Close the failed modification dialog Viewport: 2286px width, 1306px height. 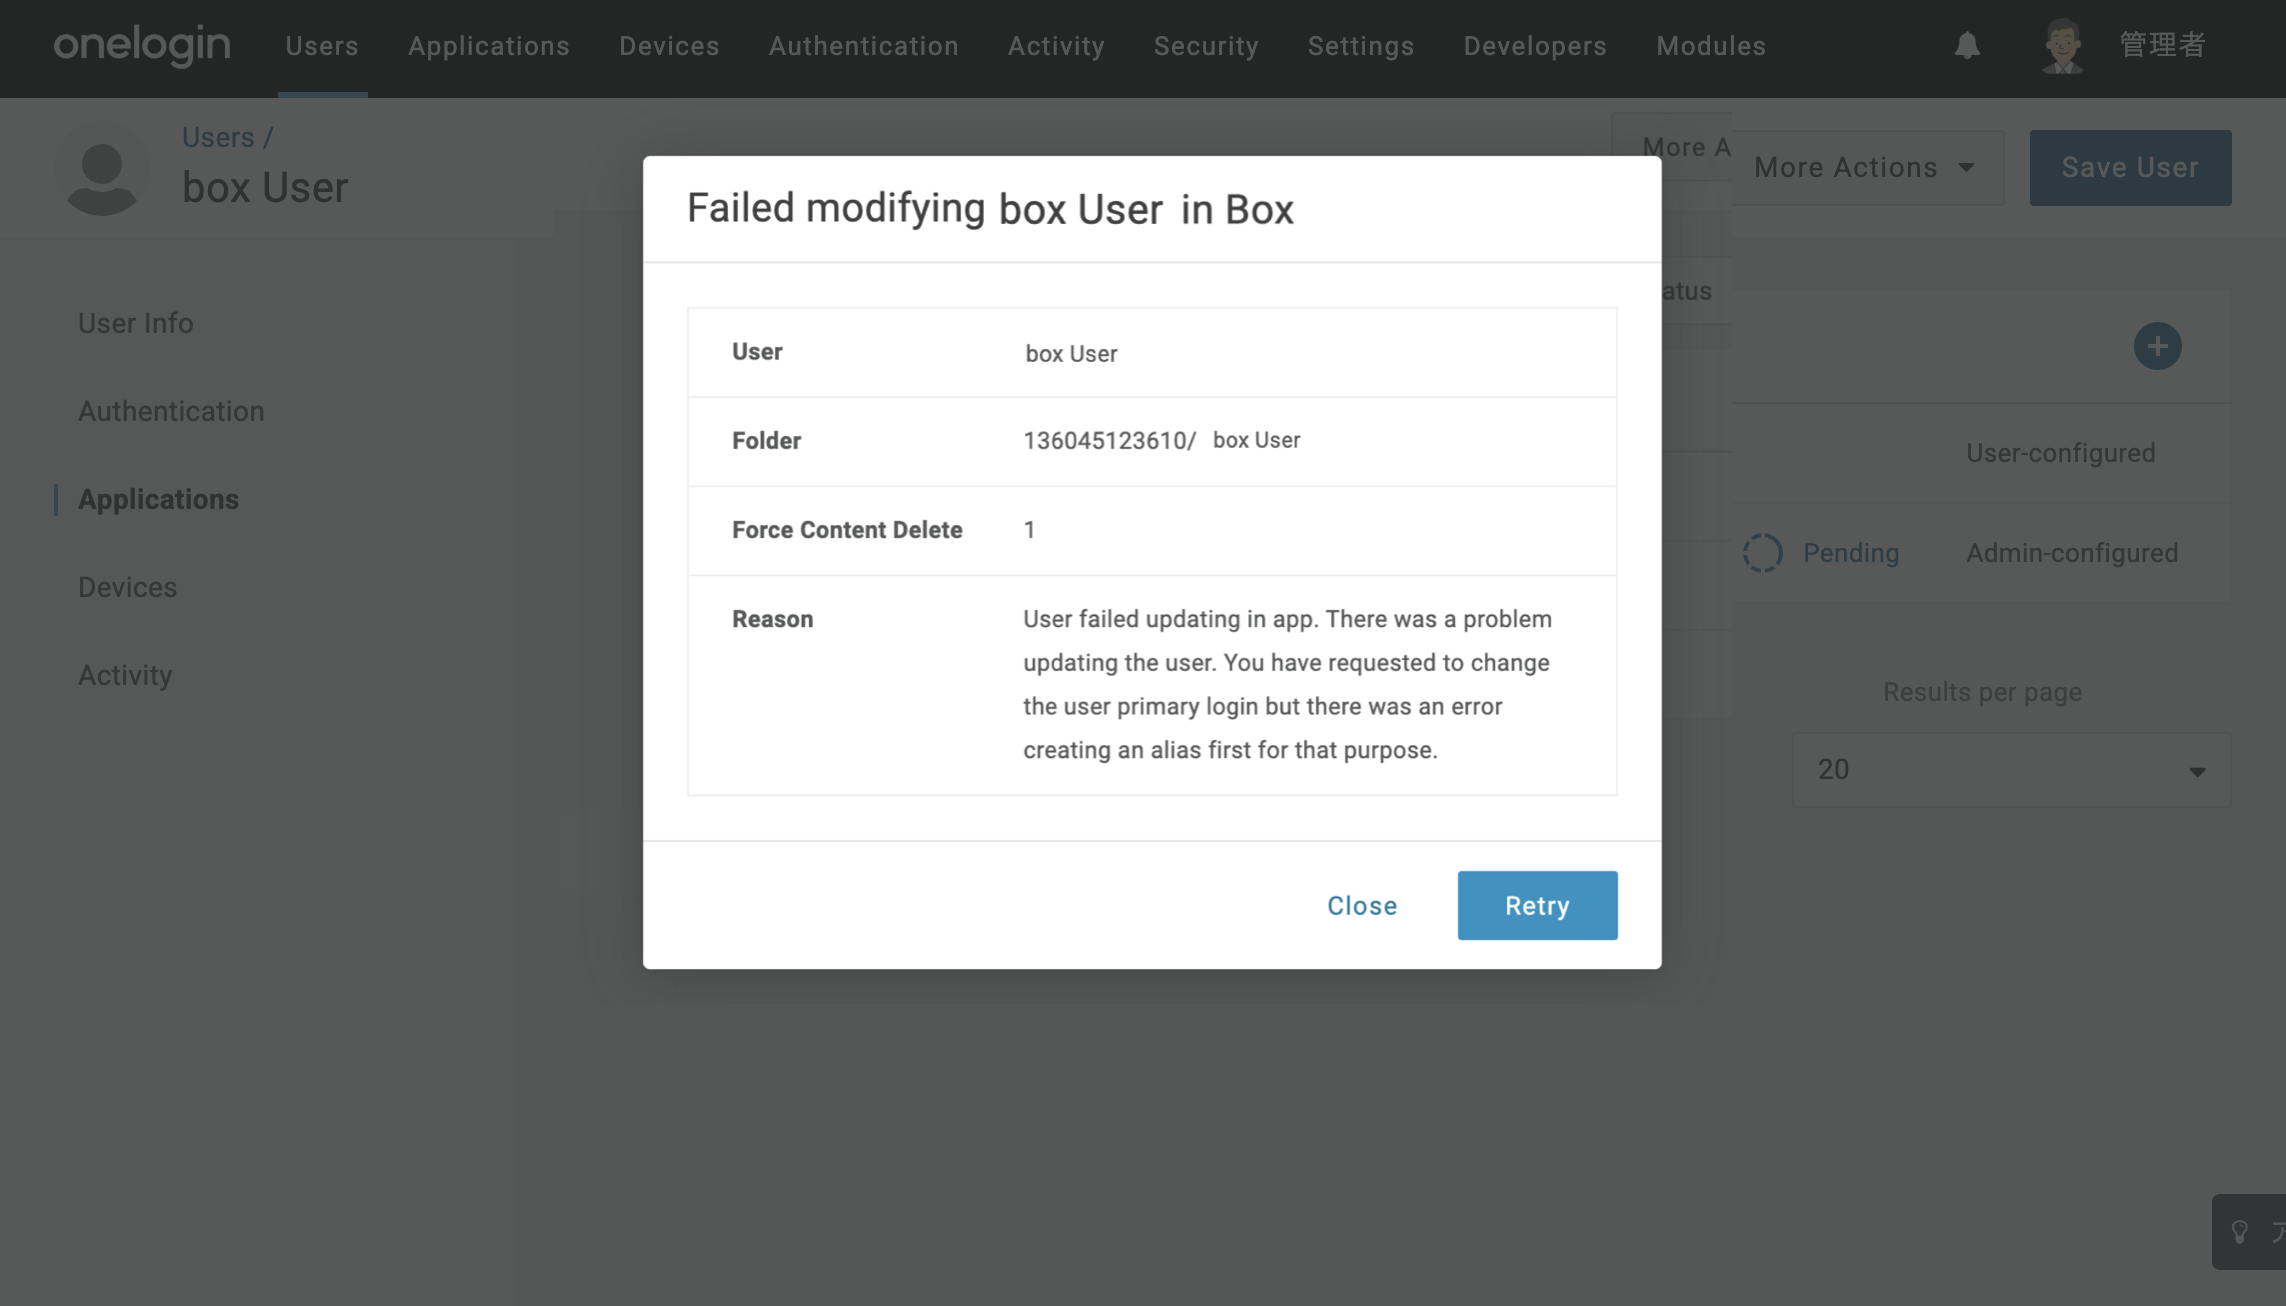pos(1362,906)
